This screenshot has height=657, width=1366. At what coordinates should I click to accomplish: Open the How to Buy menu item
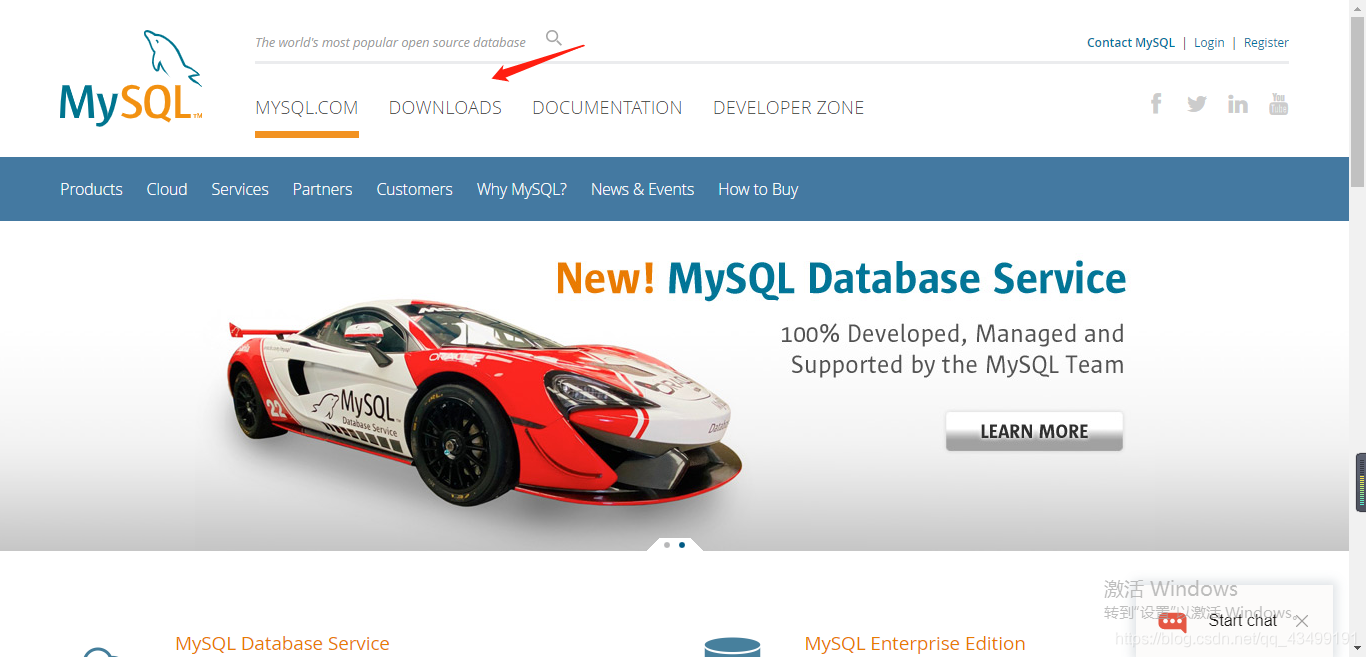[x=758, y=189]
